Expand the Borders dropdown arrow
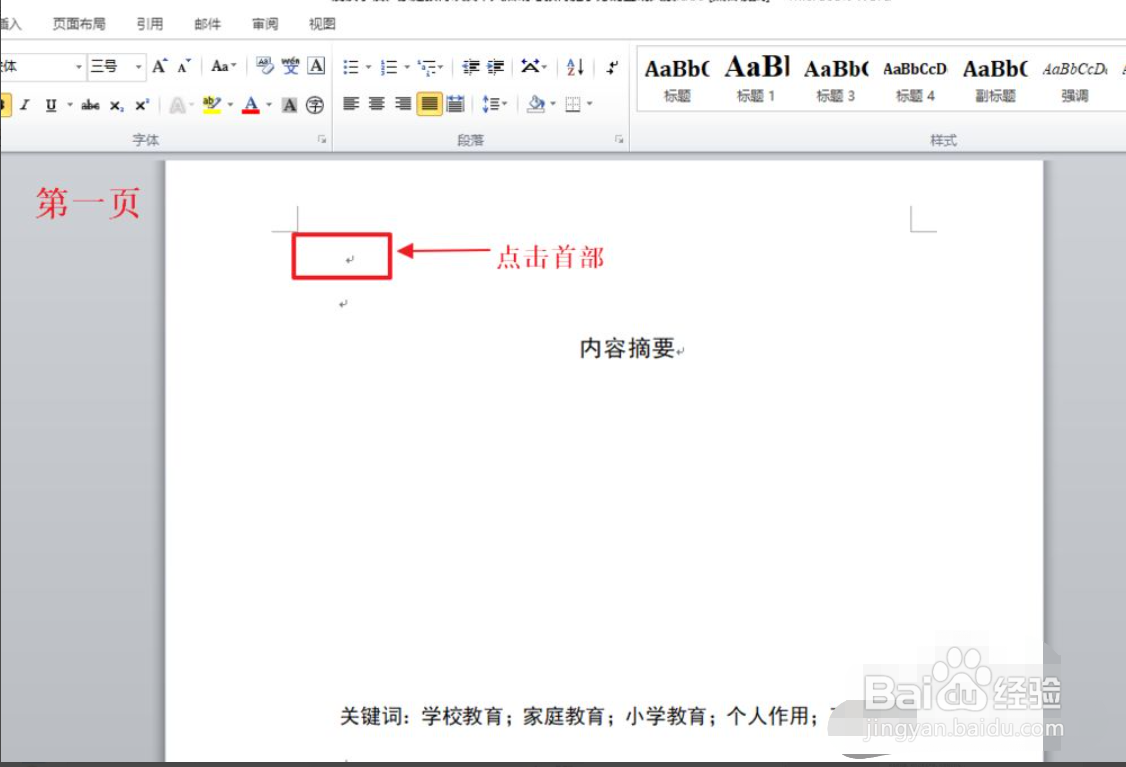1126x767 pixels. [x=590, y=104]
